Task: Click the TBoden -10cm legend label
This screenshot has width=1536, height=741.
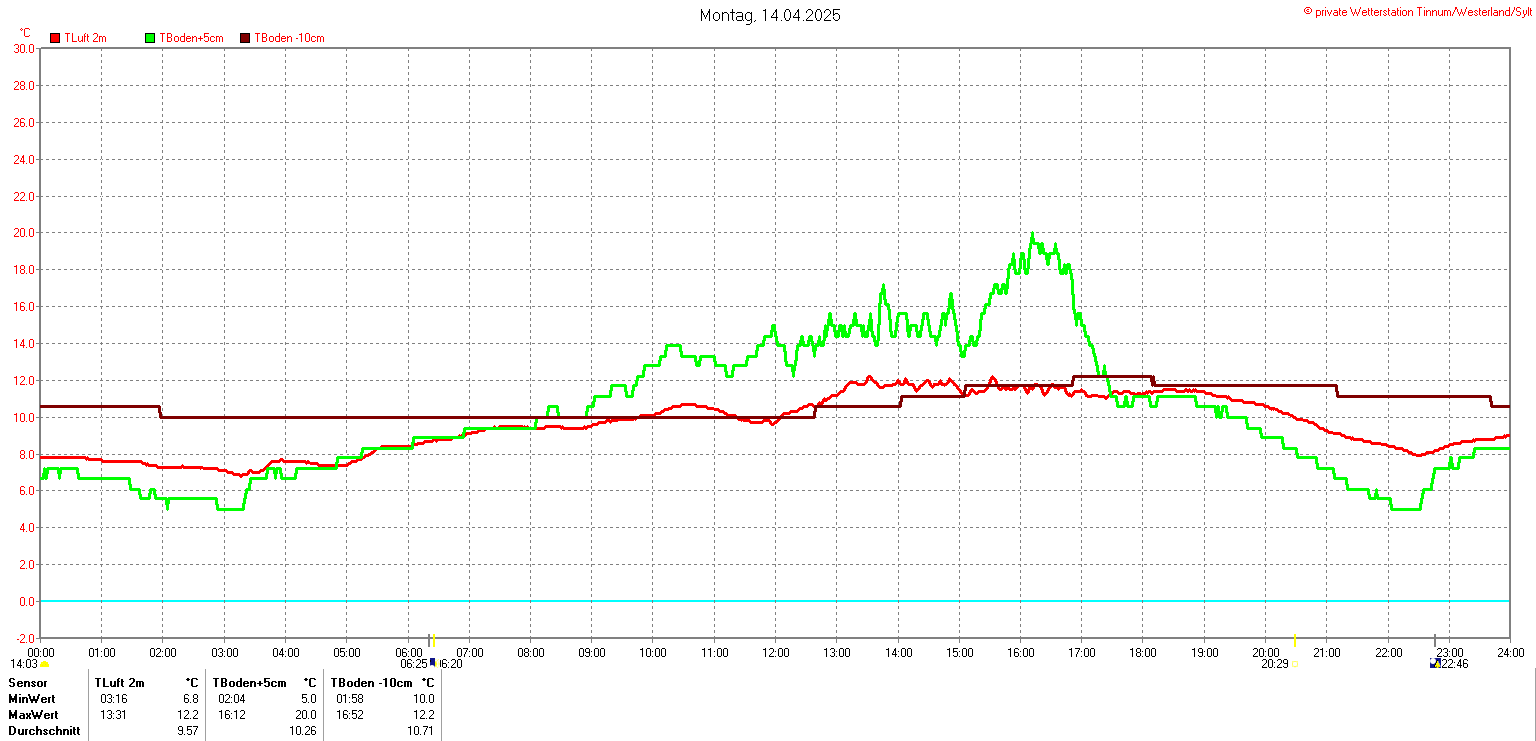Action: tap(289, 38)
